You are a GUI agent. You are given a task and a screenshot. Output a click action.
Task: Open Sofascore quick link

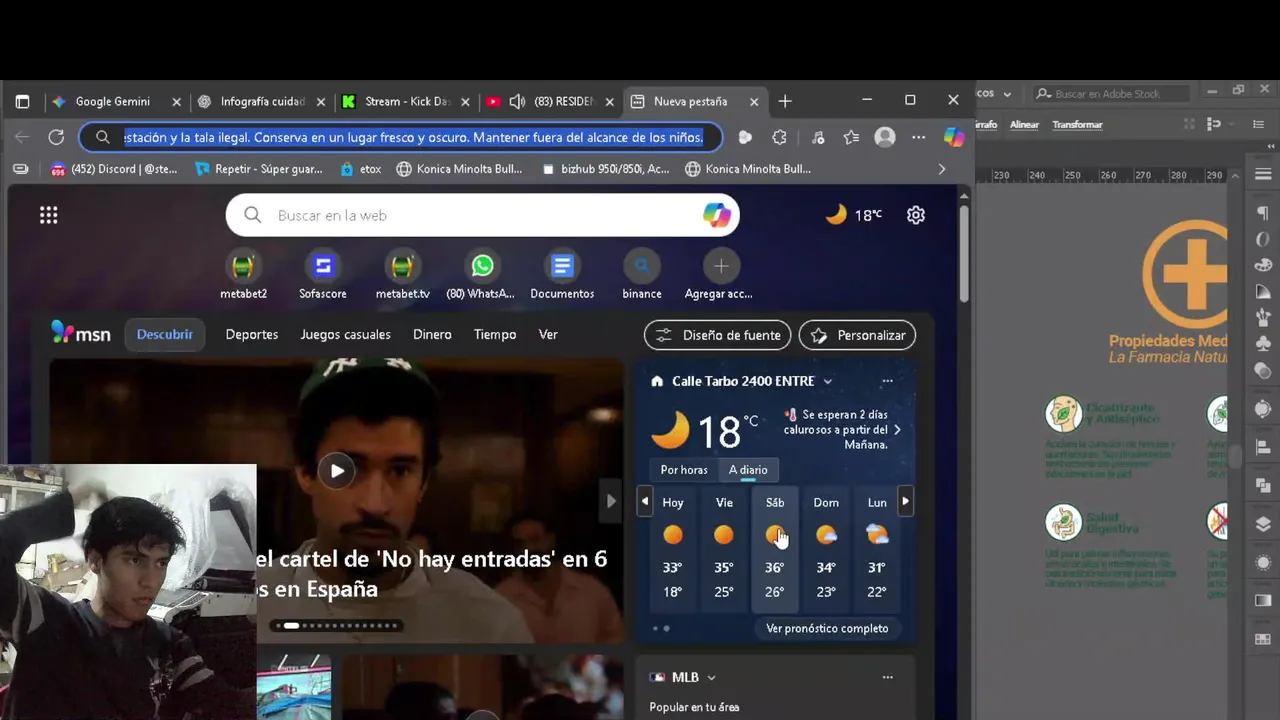click(322, 275)
